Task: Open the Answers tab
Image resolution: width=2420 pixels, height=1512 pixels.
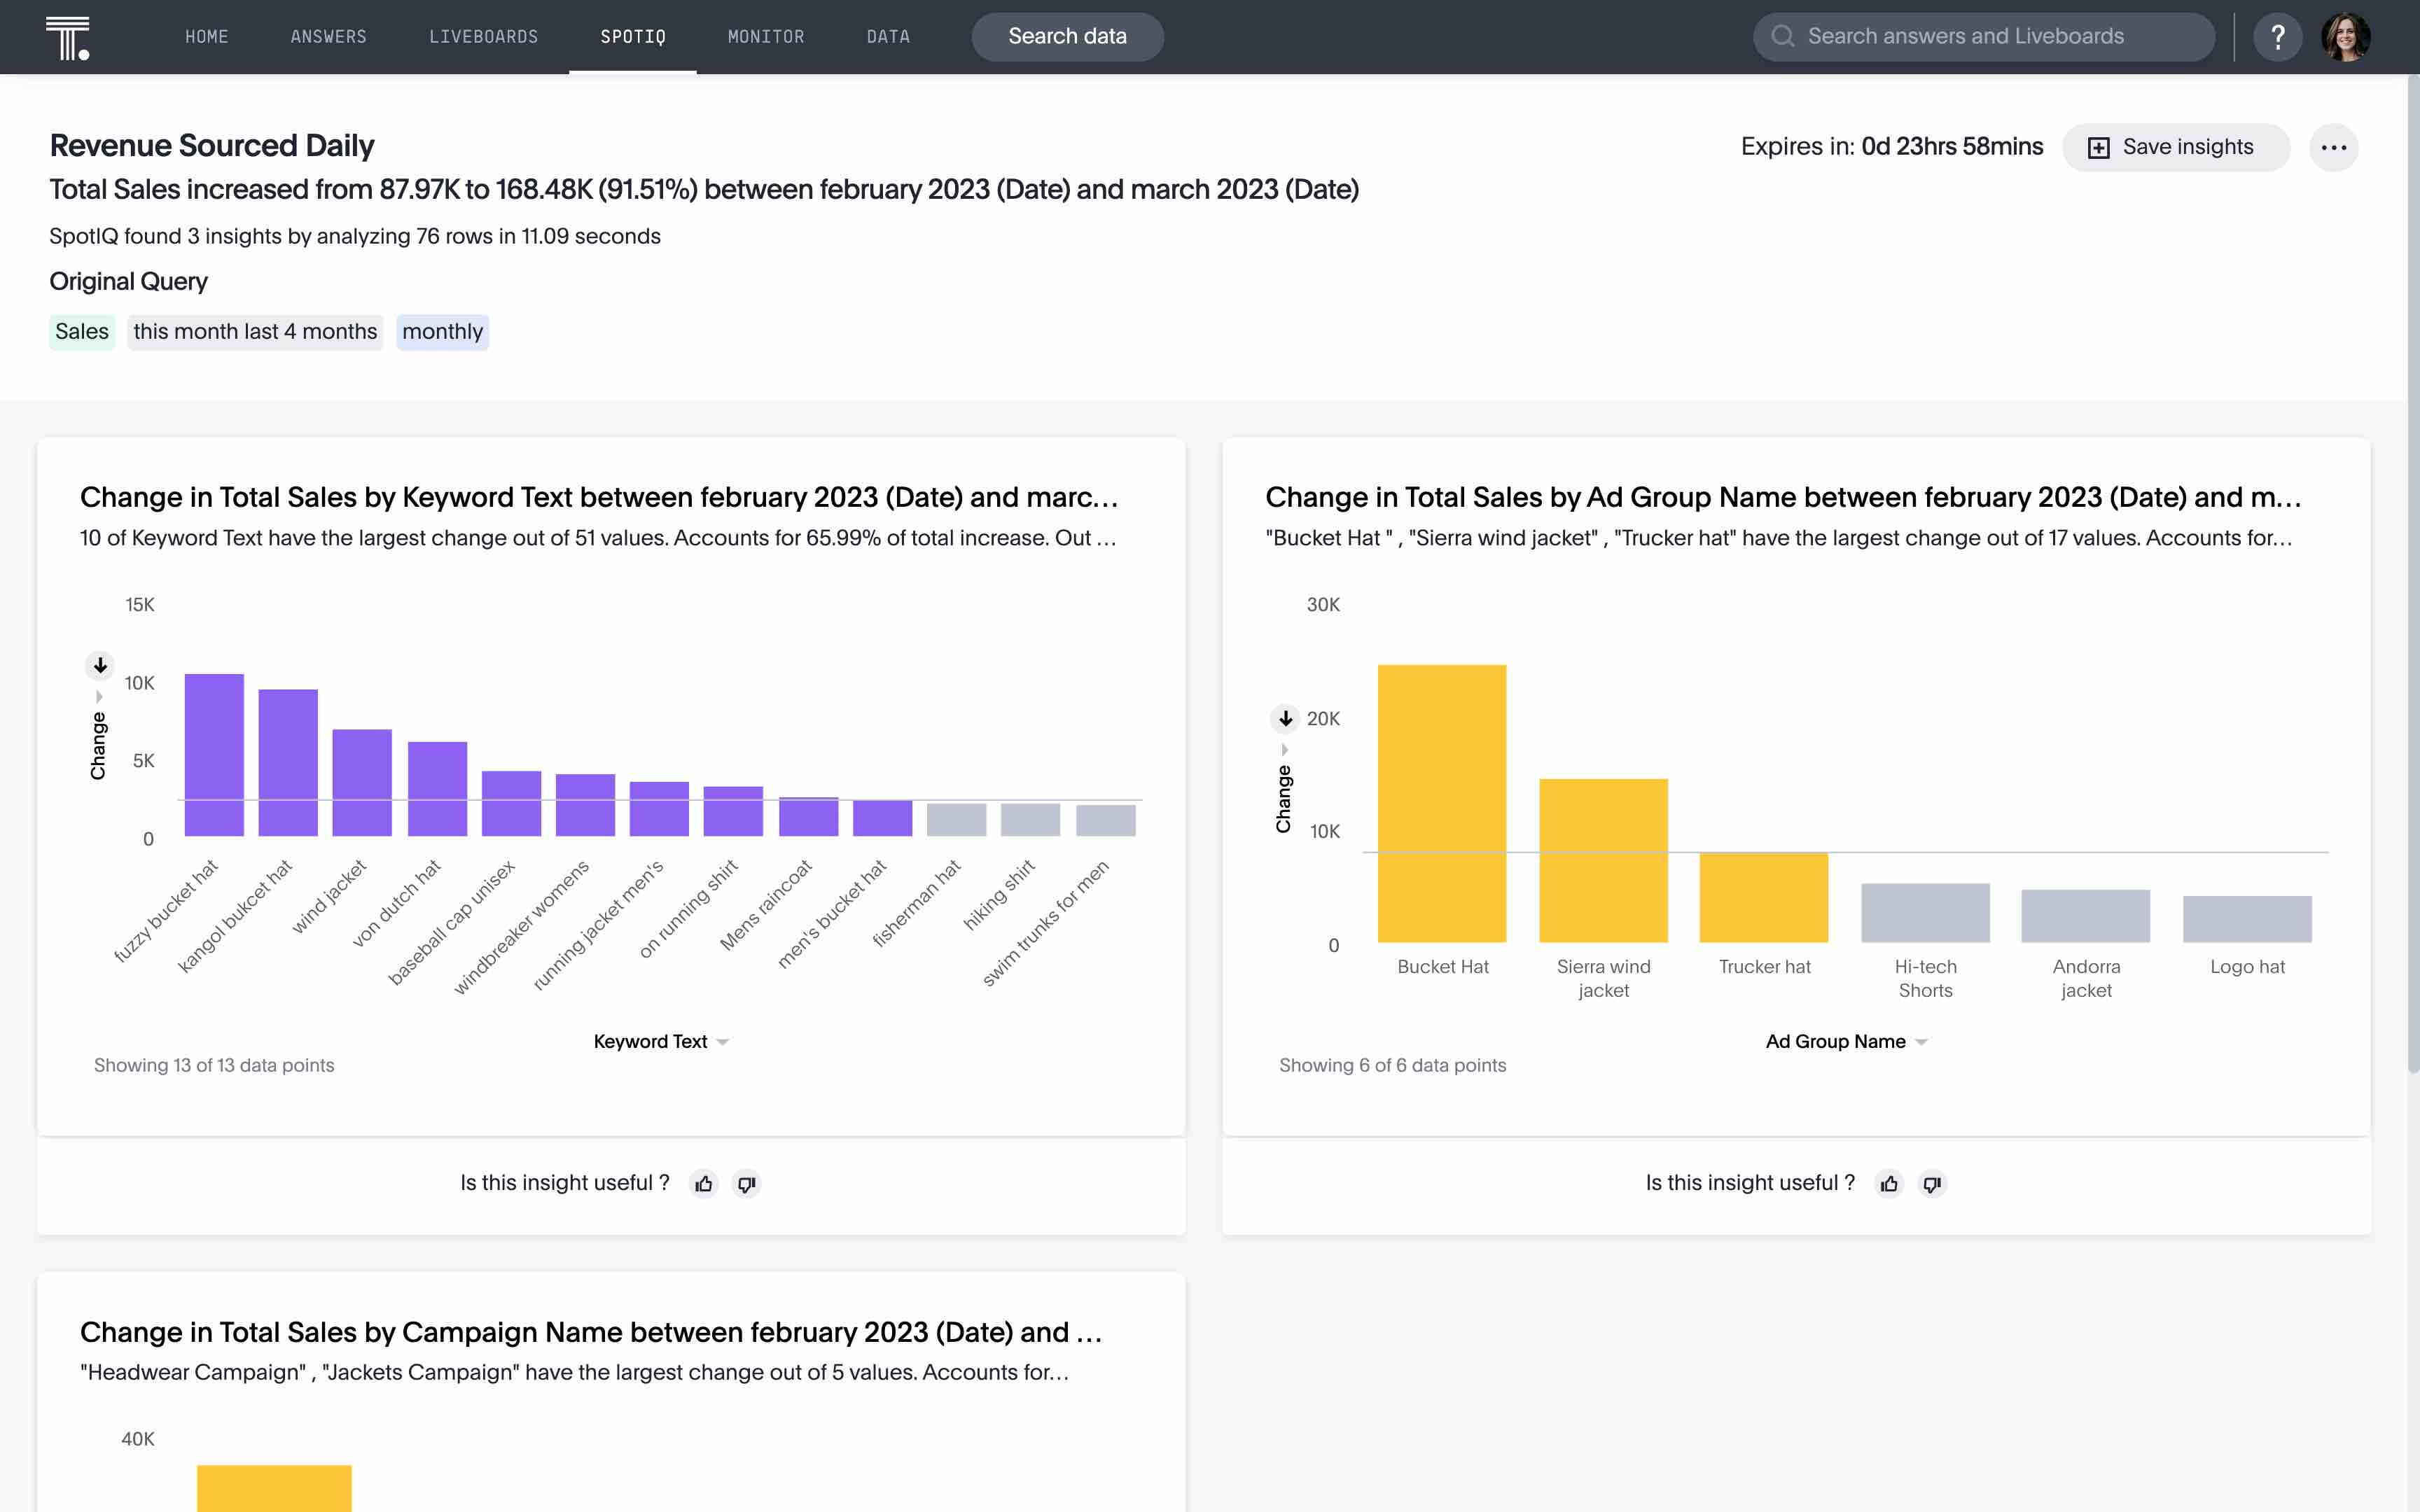Action: pos(329,37)
